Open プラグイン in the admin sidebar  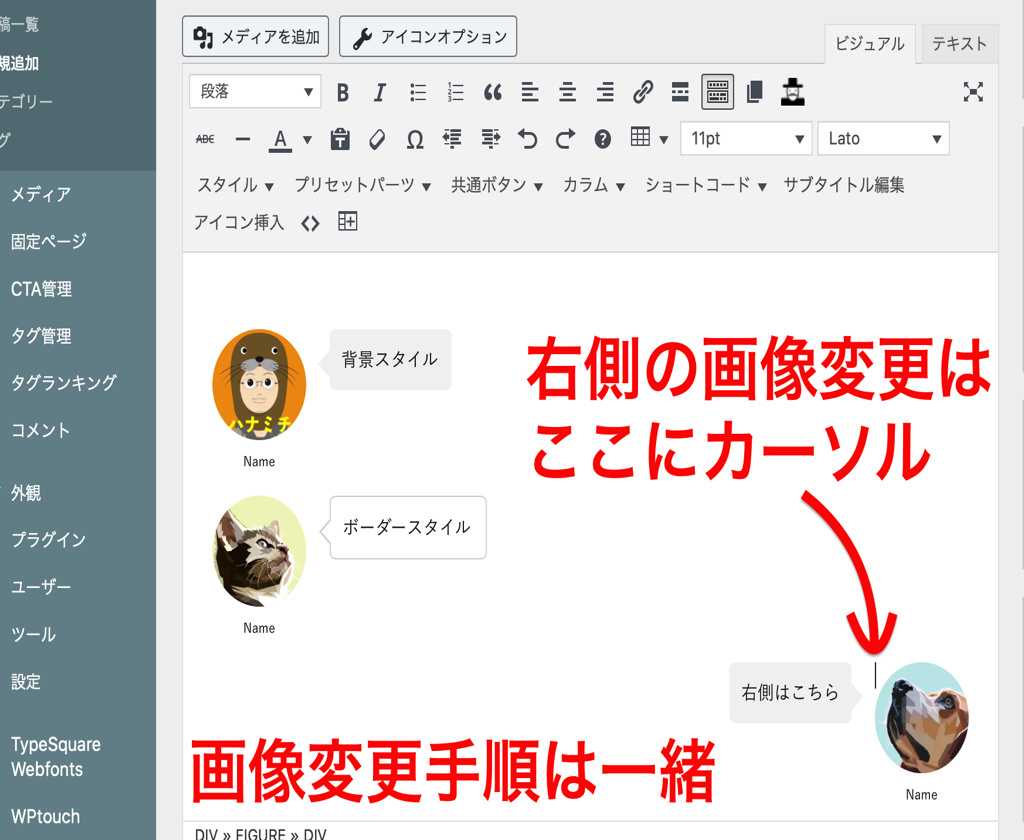(x=48, y=540)
